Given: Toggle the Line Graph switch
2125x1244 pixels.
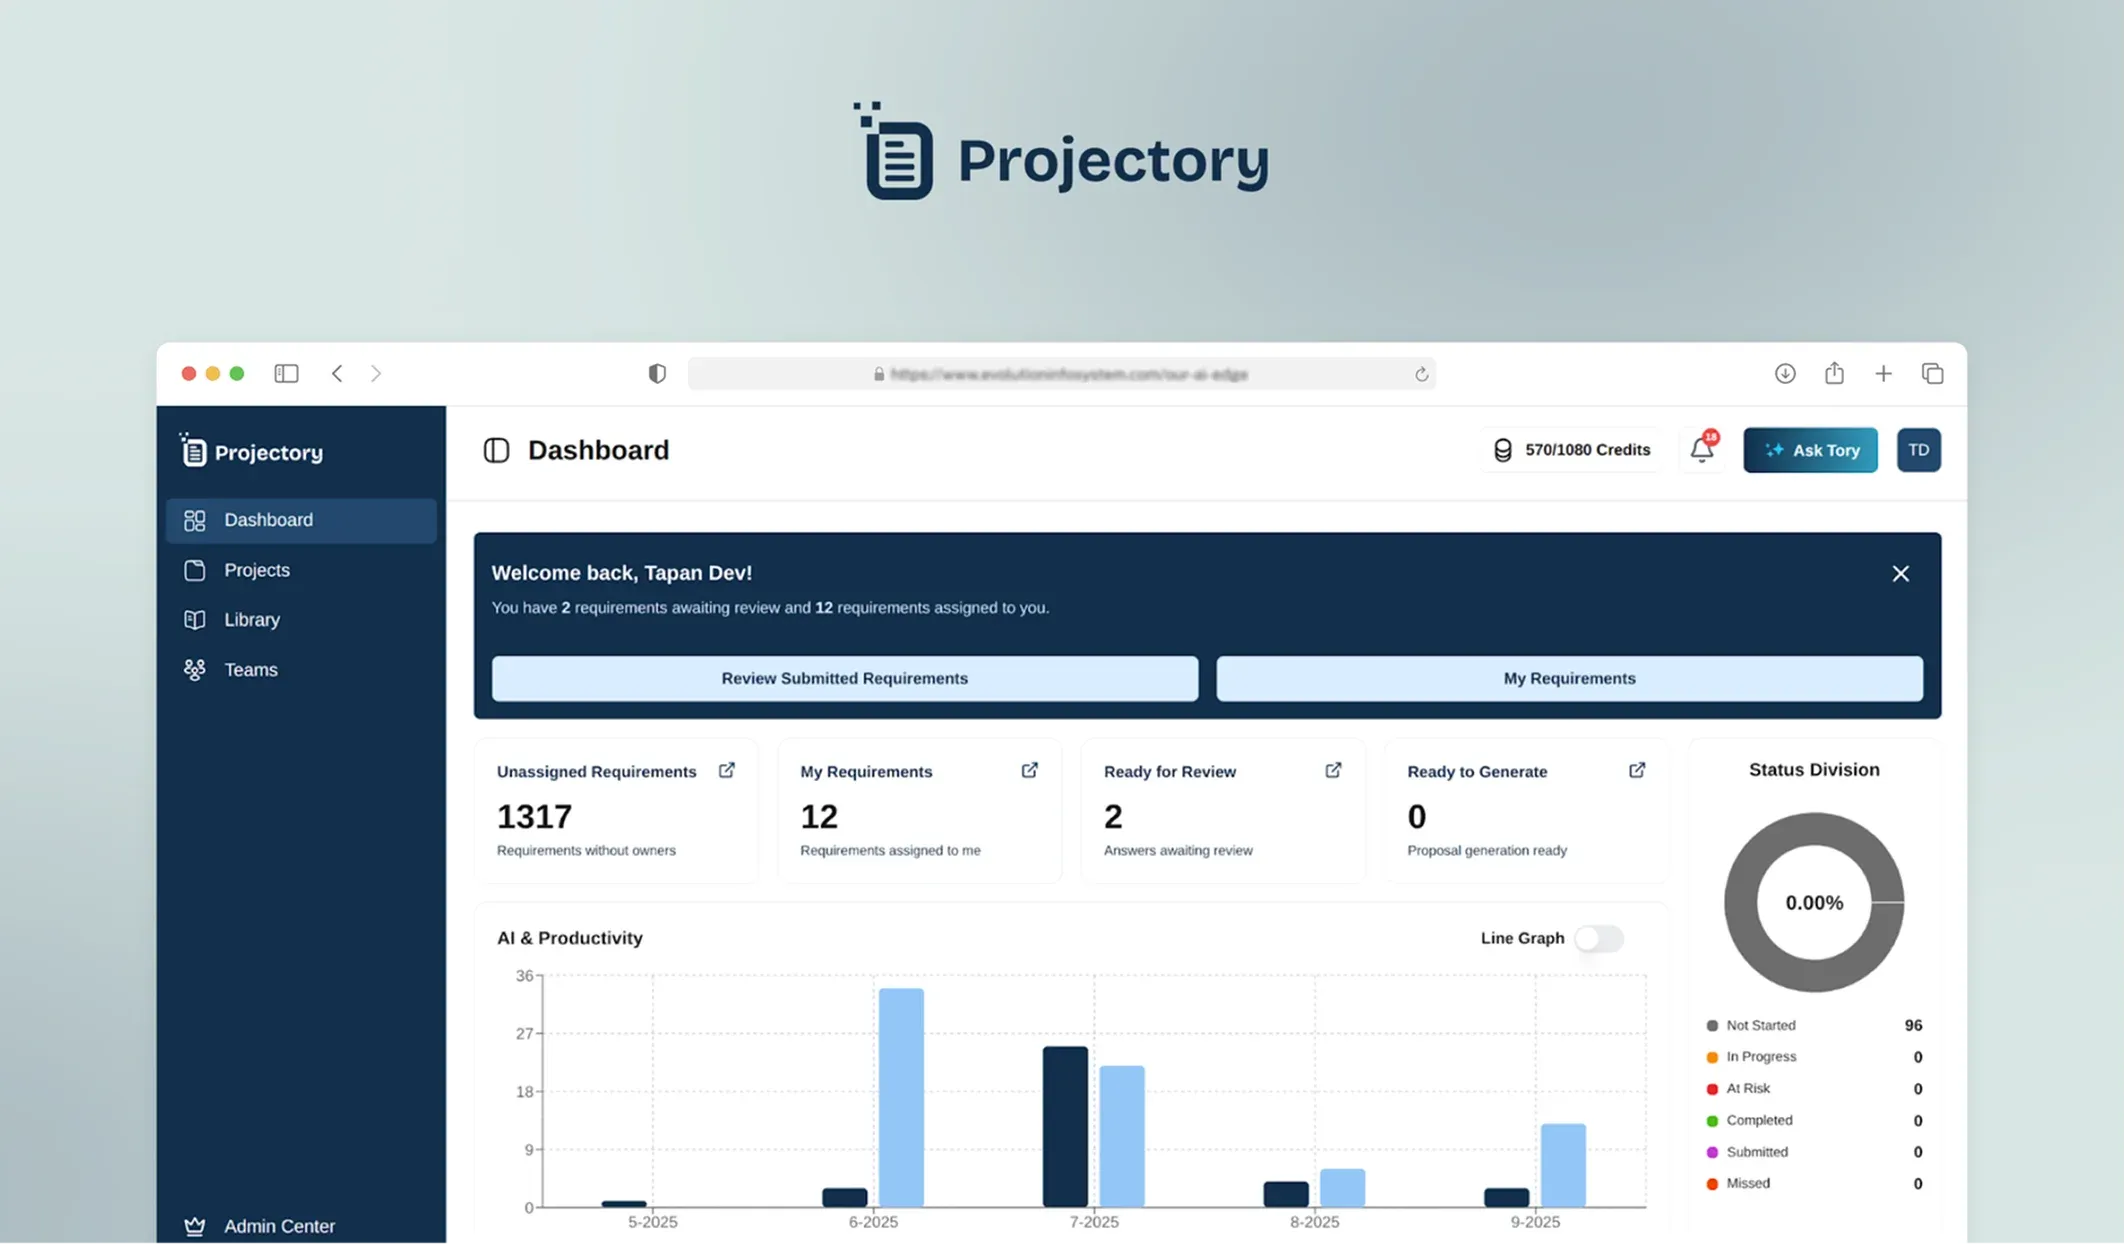Looking at the screenshot, I should tap(1598, 938).
